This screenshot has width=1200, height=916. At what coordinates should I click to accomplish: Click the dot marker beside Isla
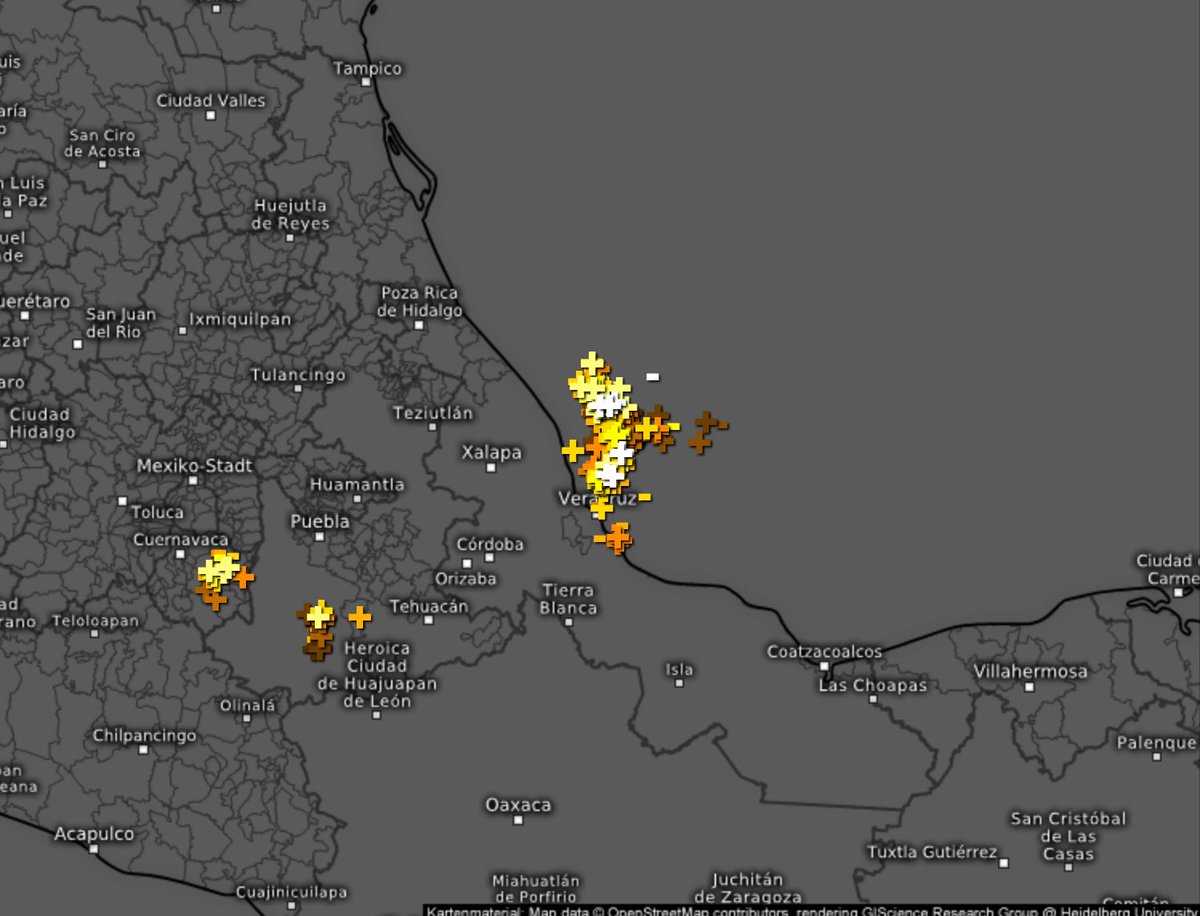coord(679,685)
